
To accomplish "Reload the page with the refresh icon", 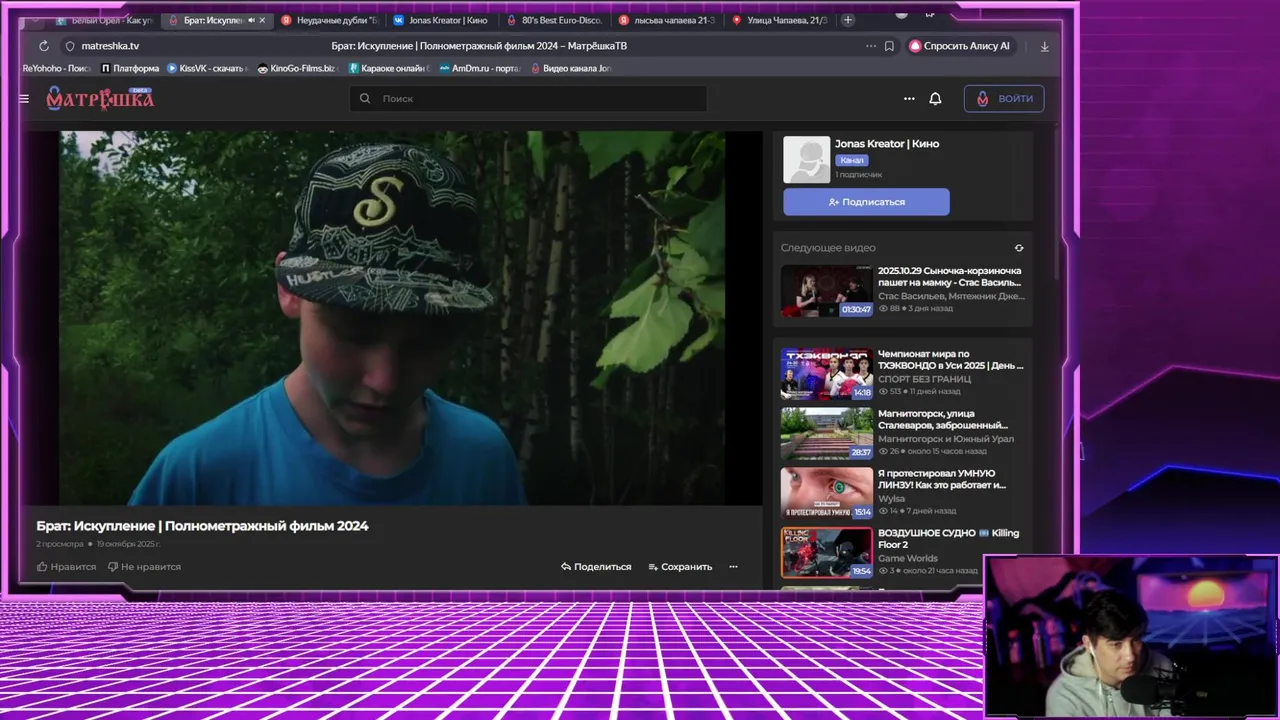I will pos(44,46).
